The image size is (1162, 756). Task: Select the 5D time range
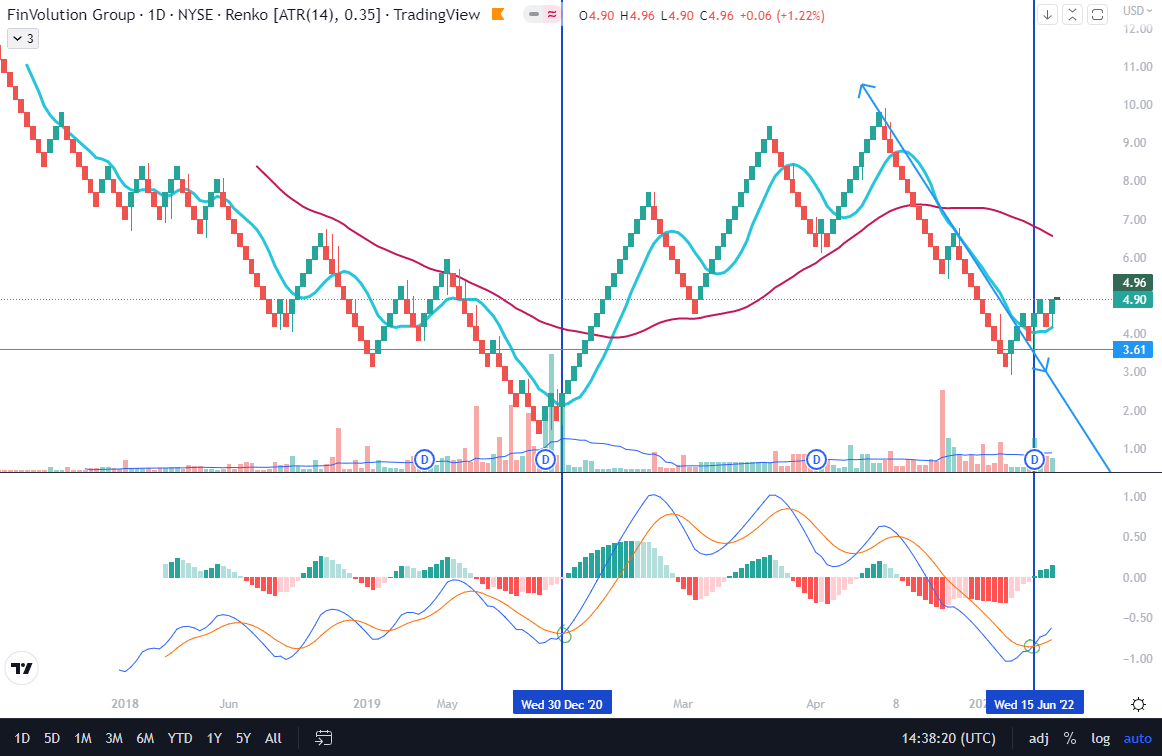point(52,738)
